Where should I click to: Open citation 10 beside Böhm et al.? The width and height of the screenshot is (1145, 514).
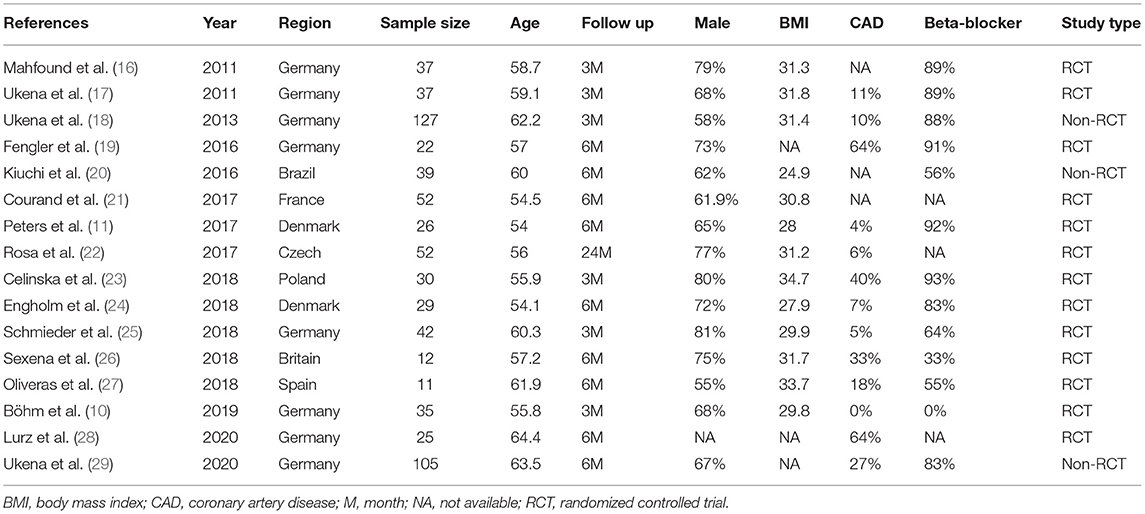click(x=102, y=411)
